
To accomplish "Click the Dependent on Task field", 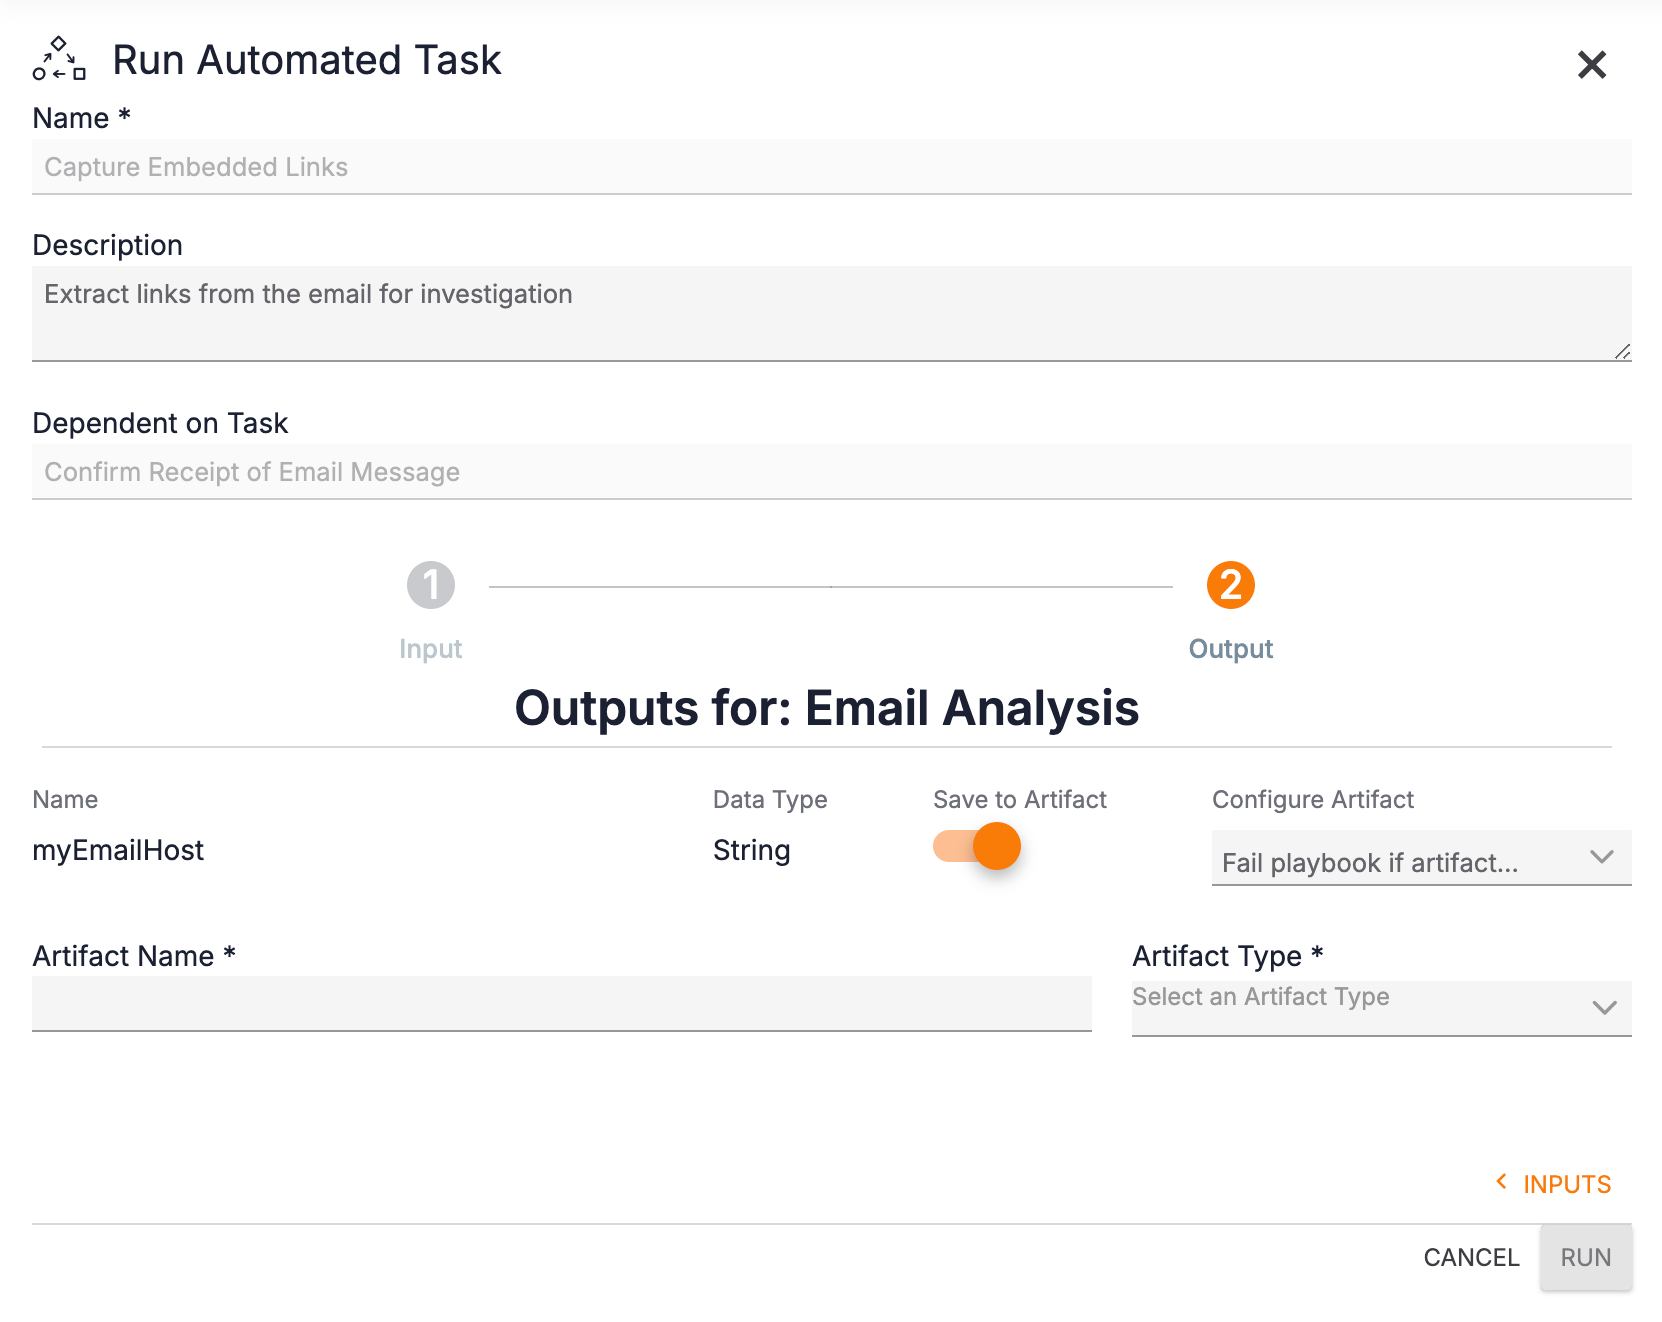I will pyautogui.click(x=832, y=472).
